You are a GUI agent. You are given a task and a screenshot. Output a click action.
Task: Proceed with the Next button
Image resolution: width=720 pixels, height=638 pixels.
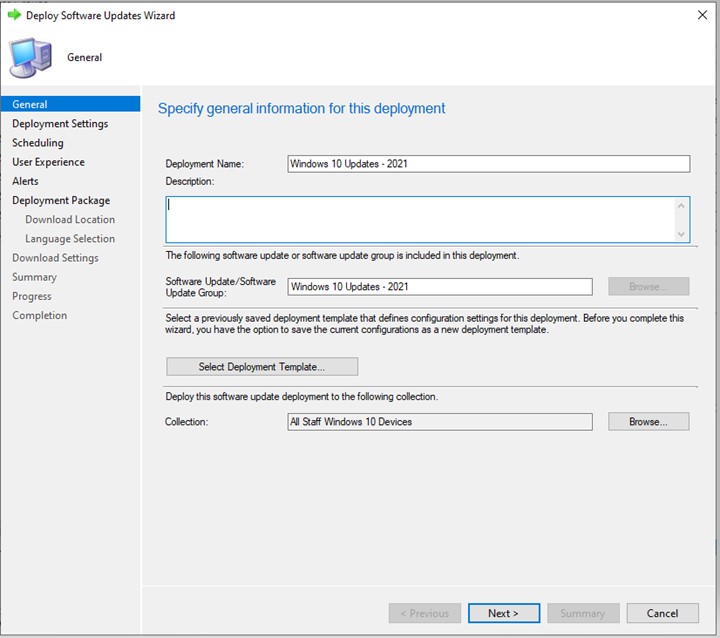(504, 613)
